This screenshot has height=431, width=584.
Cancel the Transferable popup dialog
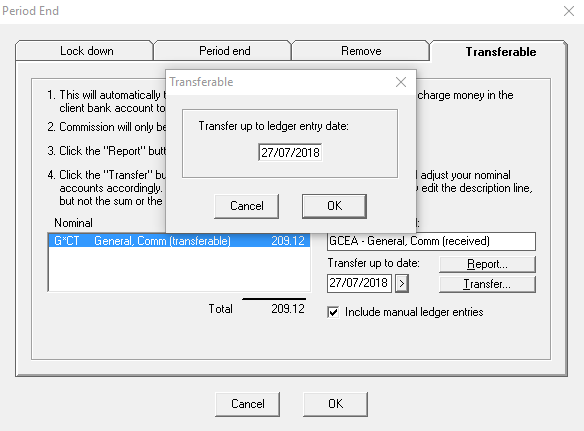tap(247, 206)
